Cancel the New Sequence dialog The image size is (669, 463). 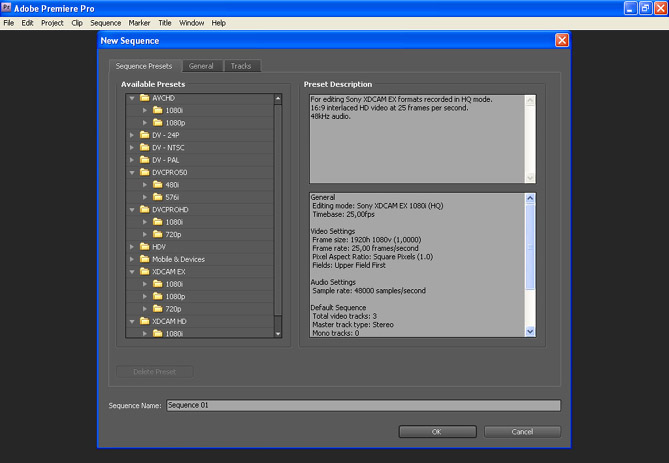click(x=522, y=432)
